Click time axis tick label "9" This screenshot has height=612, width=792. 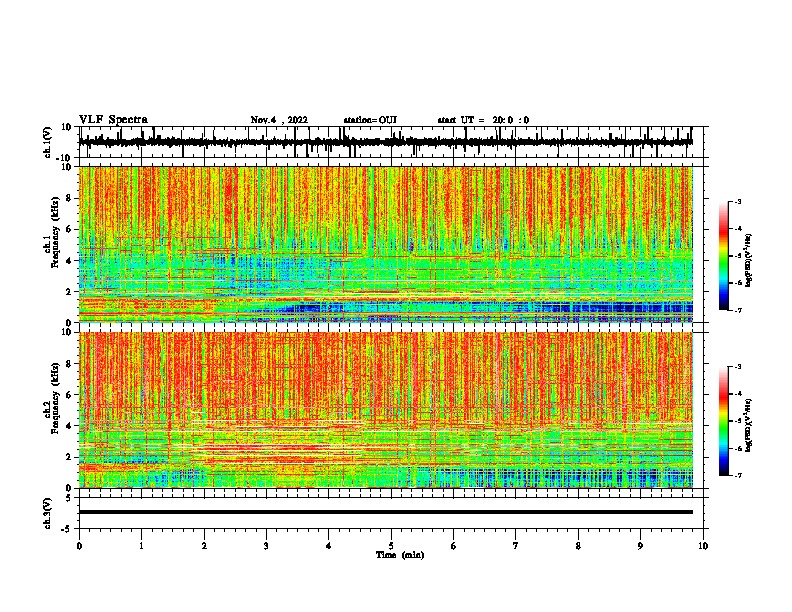(x=640, y=546)
